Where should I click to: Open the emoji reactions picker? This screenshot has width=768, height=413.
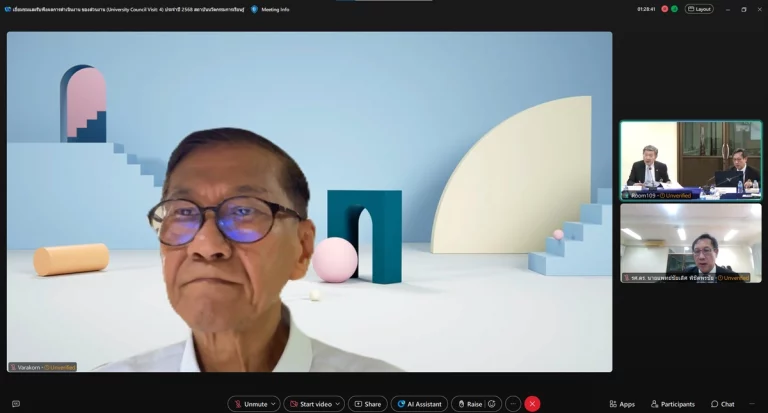point(492,404)
